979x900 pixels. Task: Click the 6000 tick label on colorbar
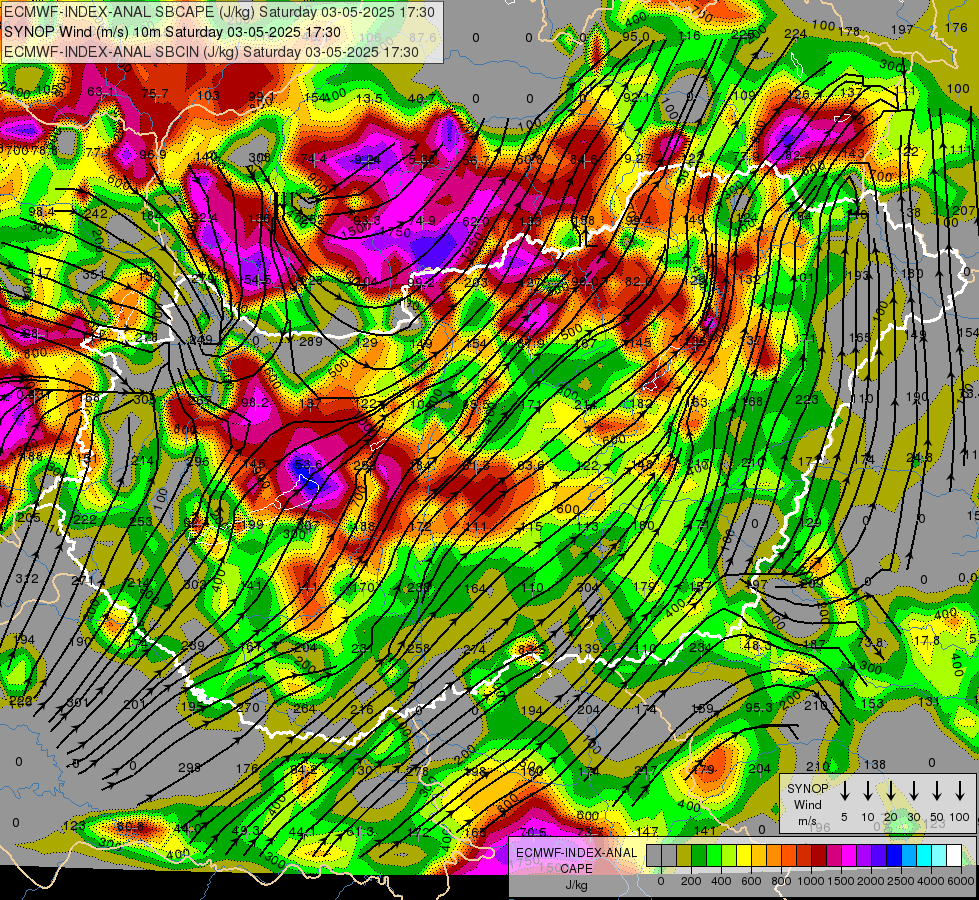tap(961, 881)
